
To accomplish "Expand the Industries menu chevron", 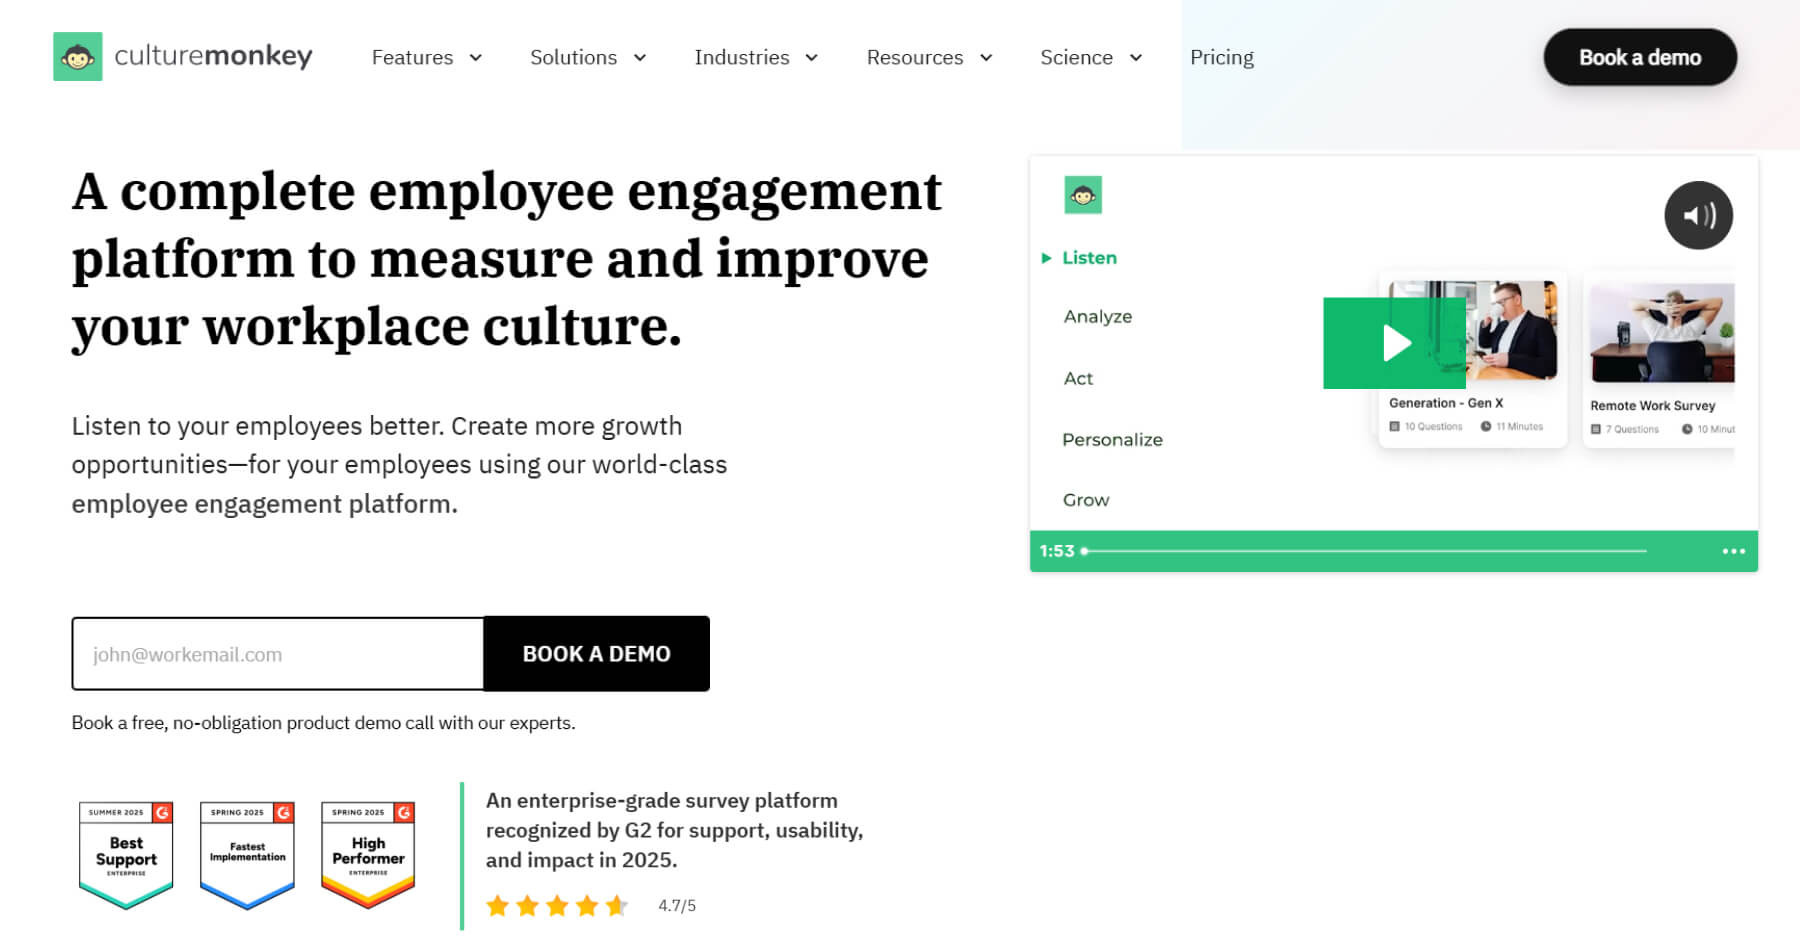I will [x=810, y=57].
